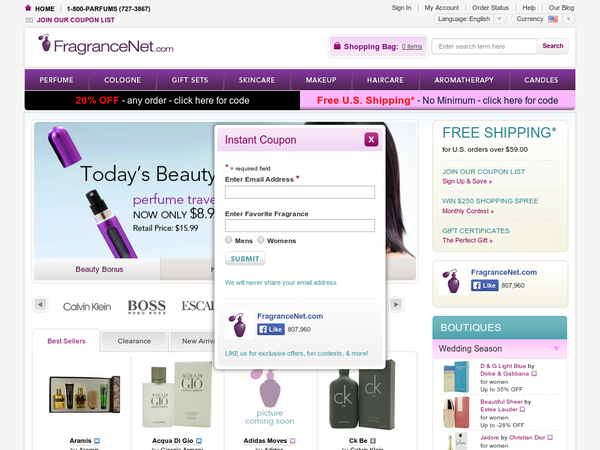This screenshot has height=450, width=600.
Task: Visit Our Blog link
Action: tap(561, 8)
